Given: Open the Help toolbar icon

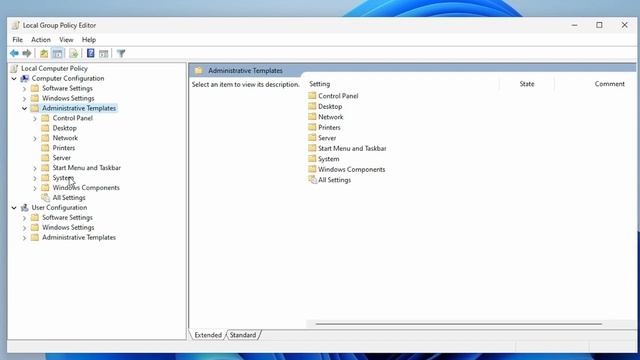Looking at the screenshot, I should click(91, 53).
